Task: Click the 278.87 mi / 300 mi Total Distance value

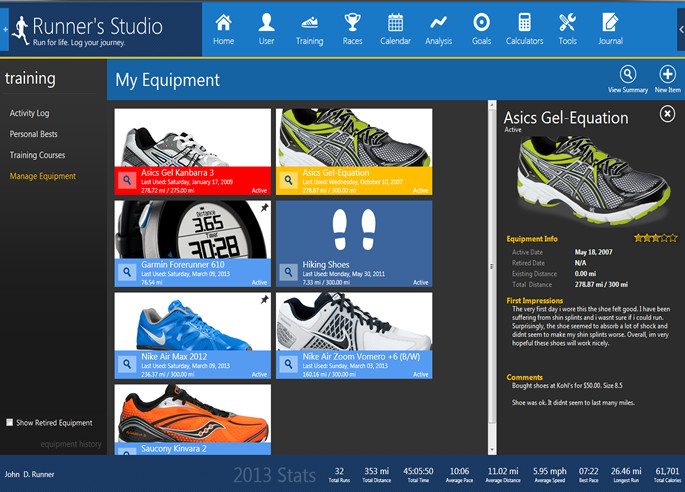Action: (601, 284)
